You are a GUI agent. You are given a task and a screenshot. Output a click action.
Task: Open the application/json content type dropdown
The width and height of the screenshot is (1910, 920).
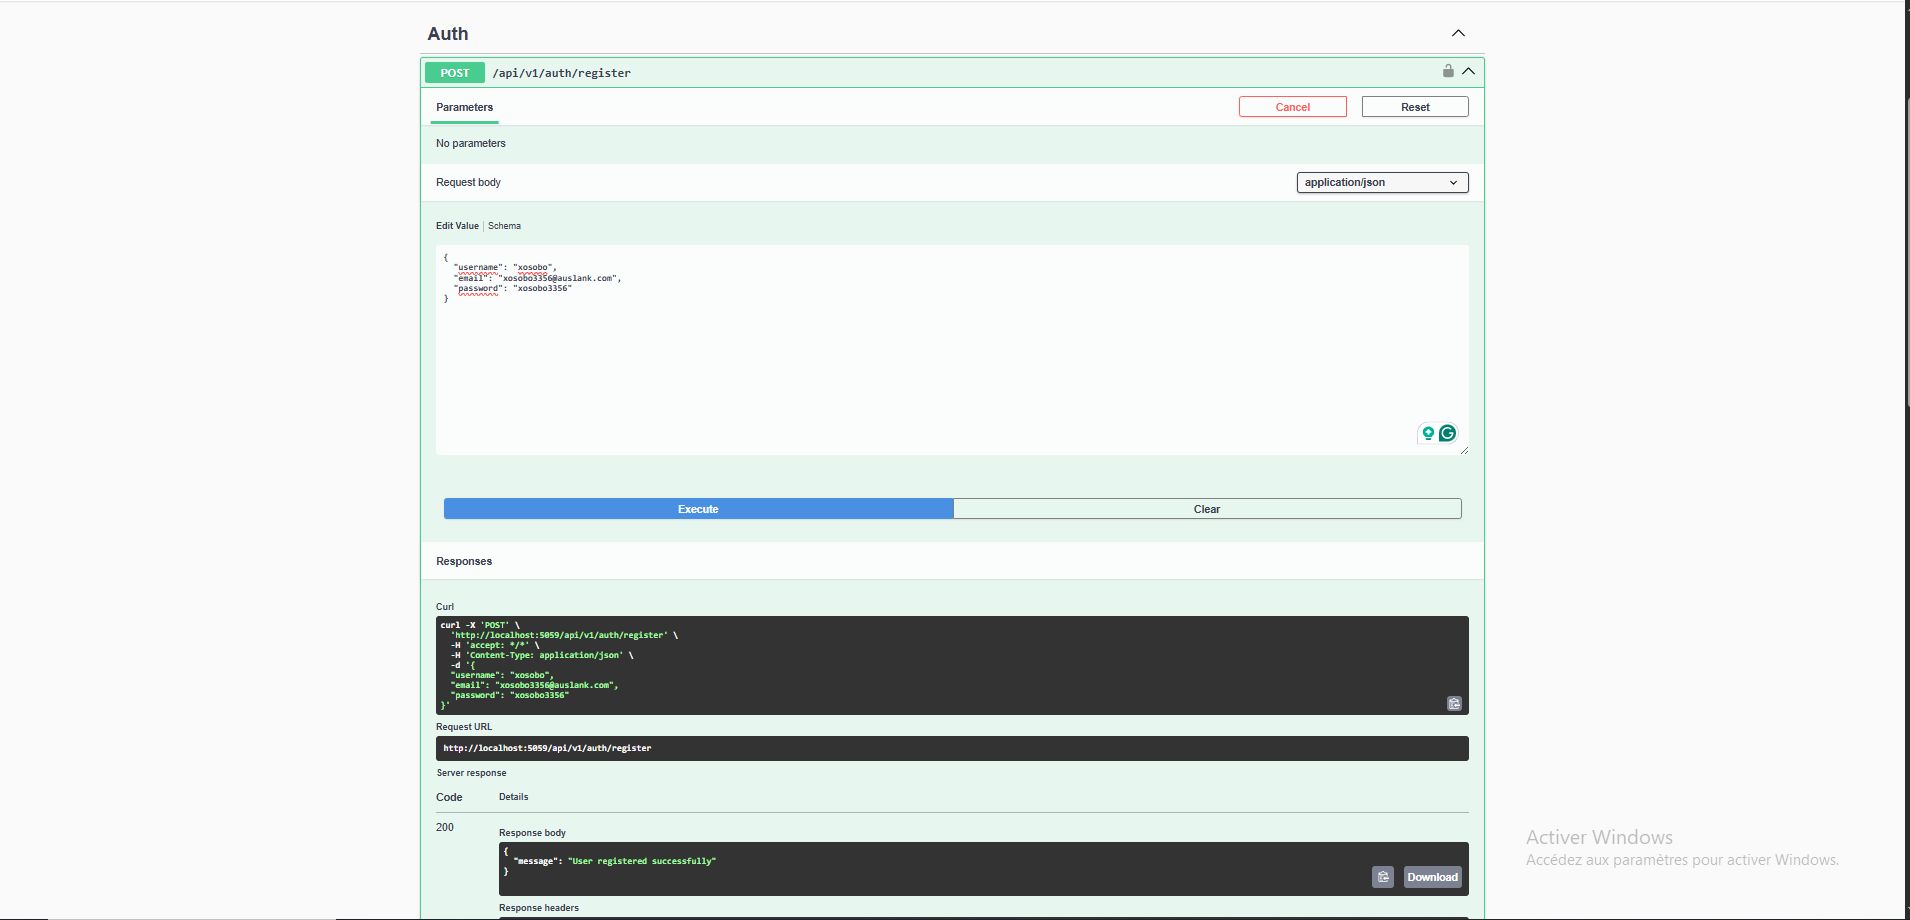1381,182
